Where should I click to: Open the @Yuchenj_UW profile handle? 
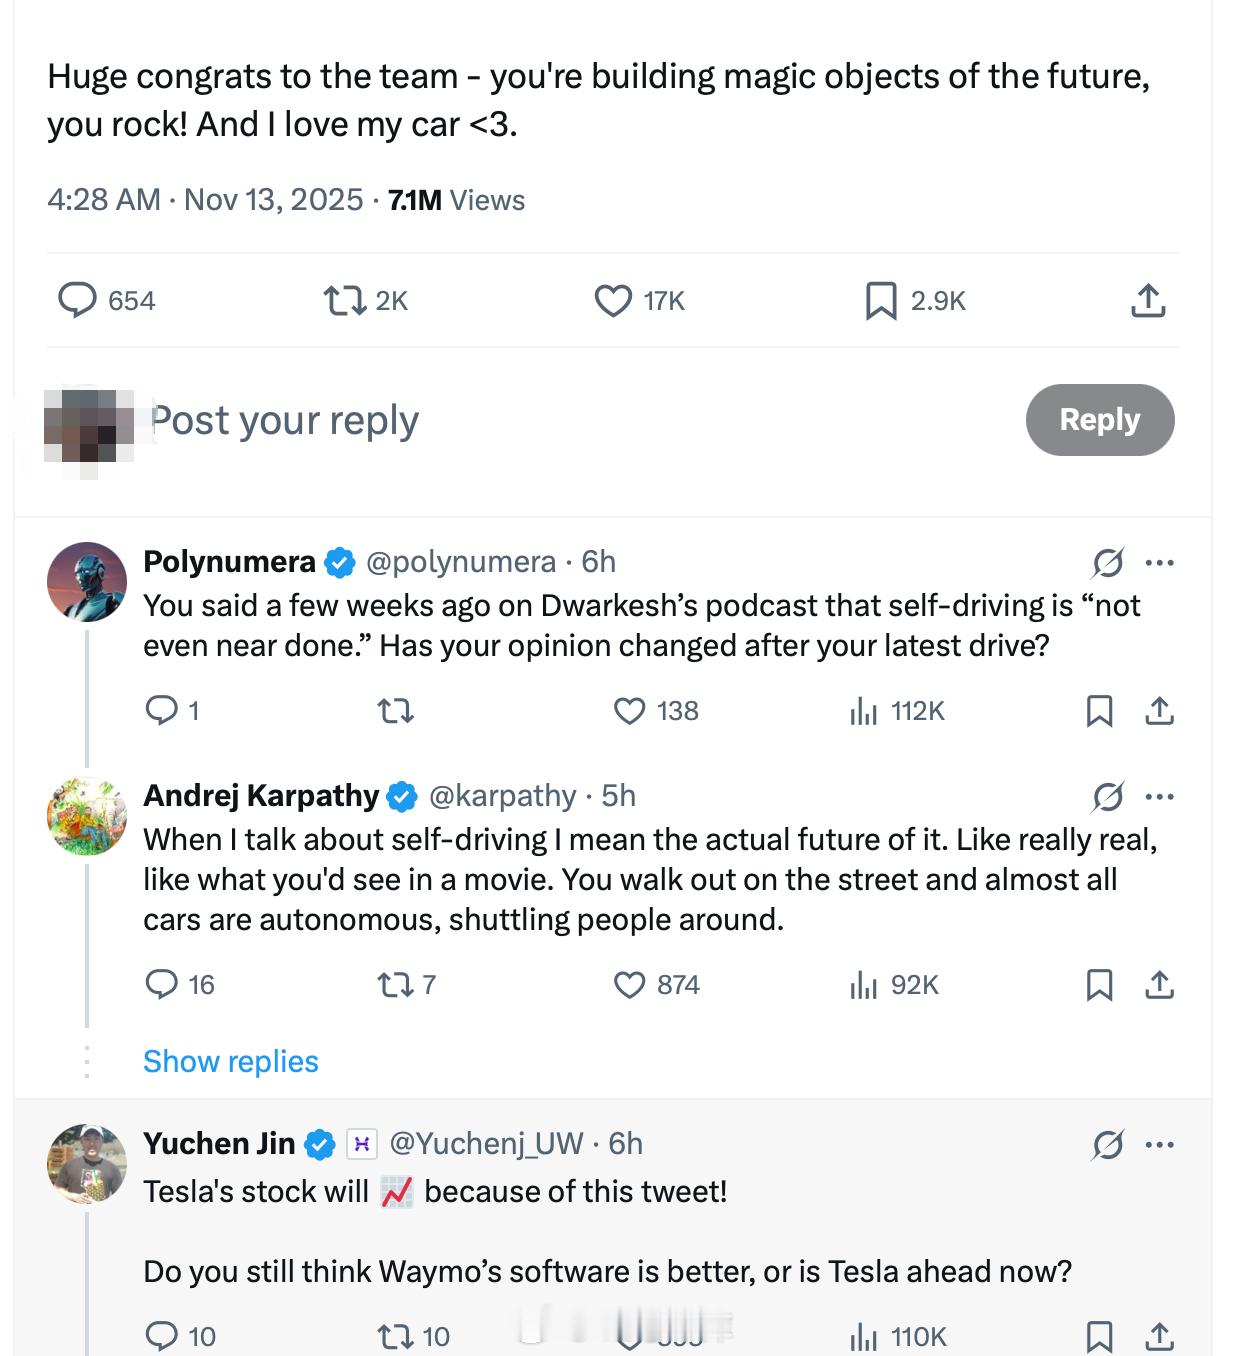[486, 1143]
